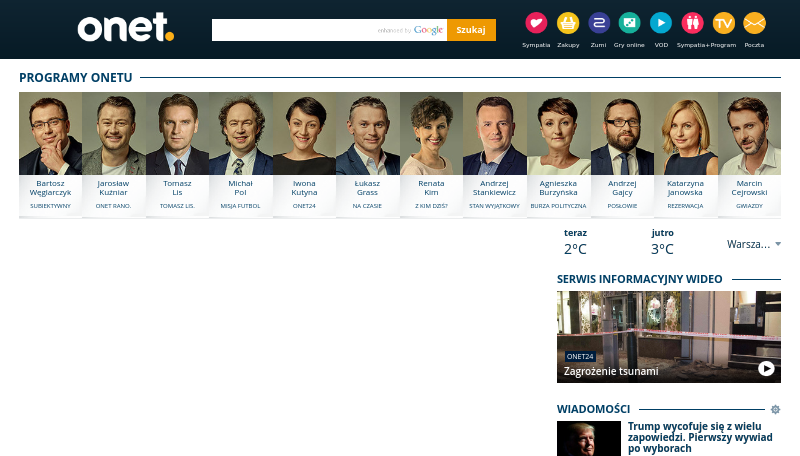The width and height of the screenshot is (800, 456).
Task: Open Bartosz Węglarczyk's photo
Action: (51, 134)
